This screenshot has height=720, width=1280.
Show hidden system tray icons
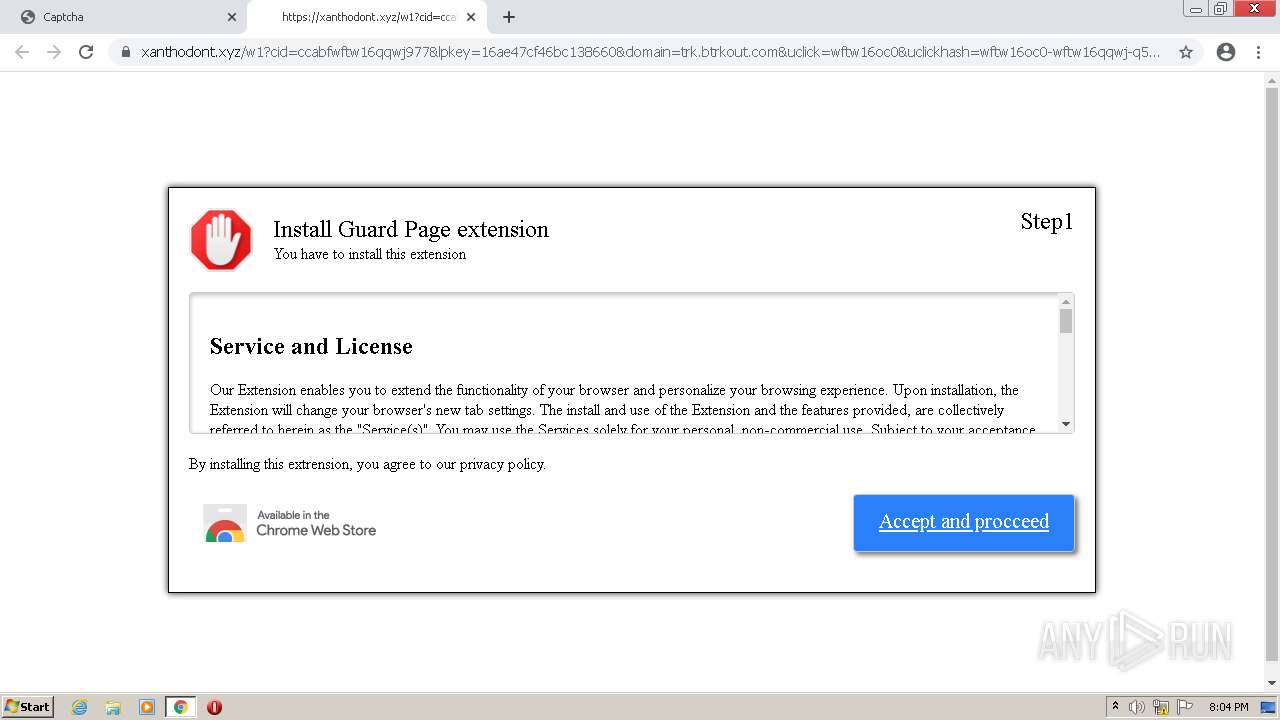pyautogui.click(x=1115, y=706)
